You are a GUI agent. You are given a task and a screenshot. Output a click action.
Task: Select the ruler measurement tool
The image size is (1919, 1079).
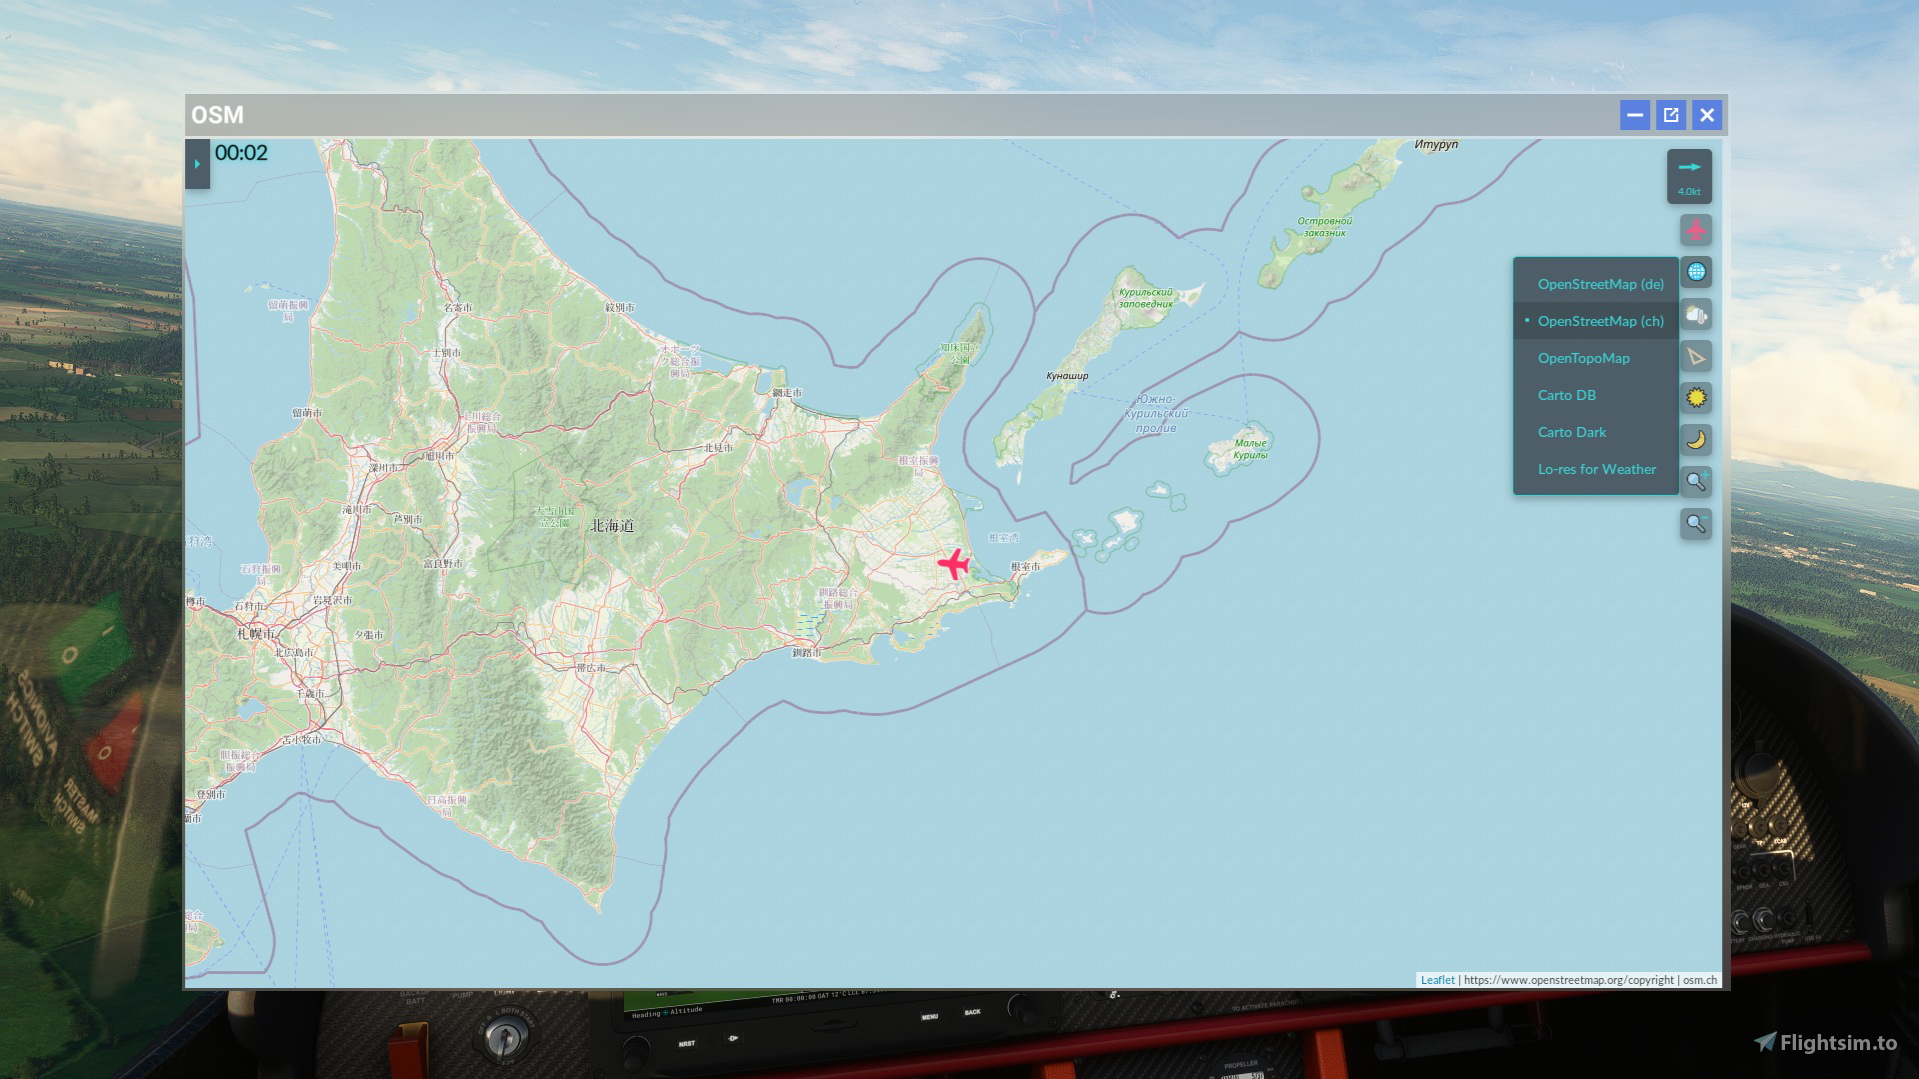pyautogui.click(x=1697, y=356)
